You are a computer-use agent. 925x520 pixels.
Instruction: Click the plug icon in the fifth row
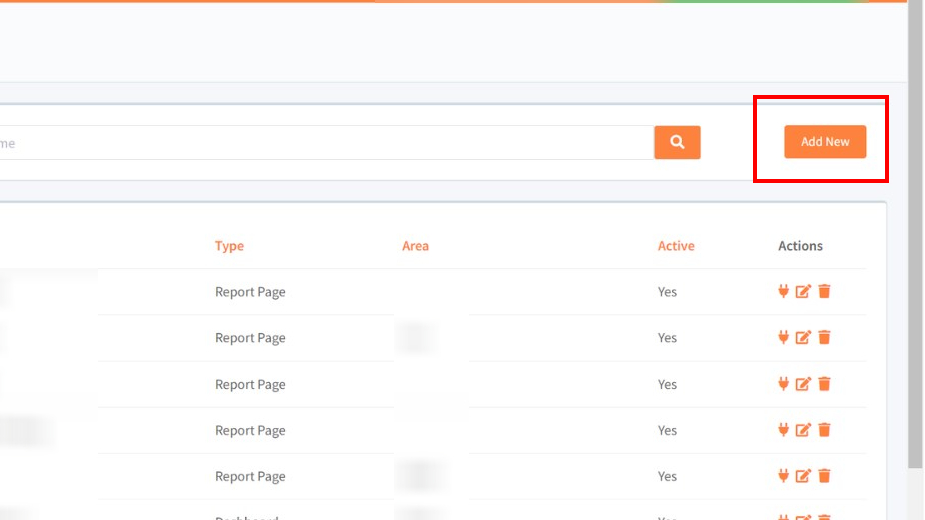tap(783, 476)
